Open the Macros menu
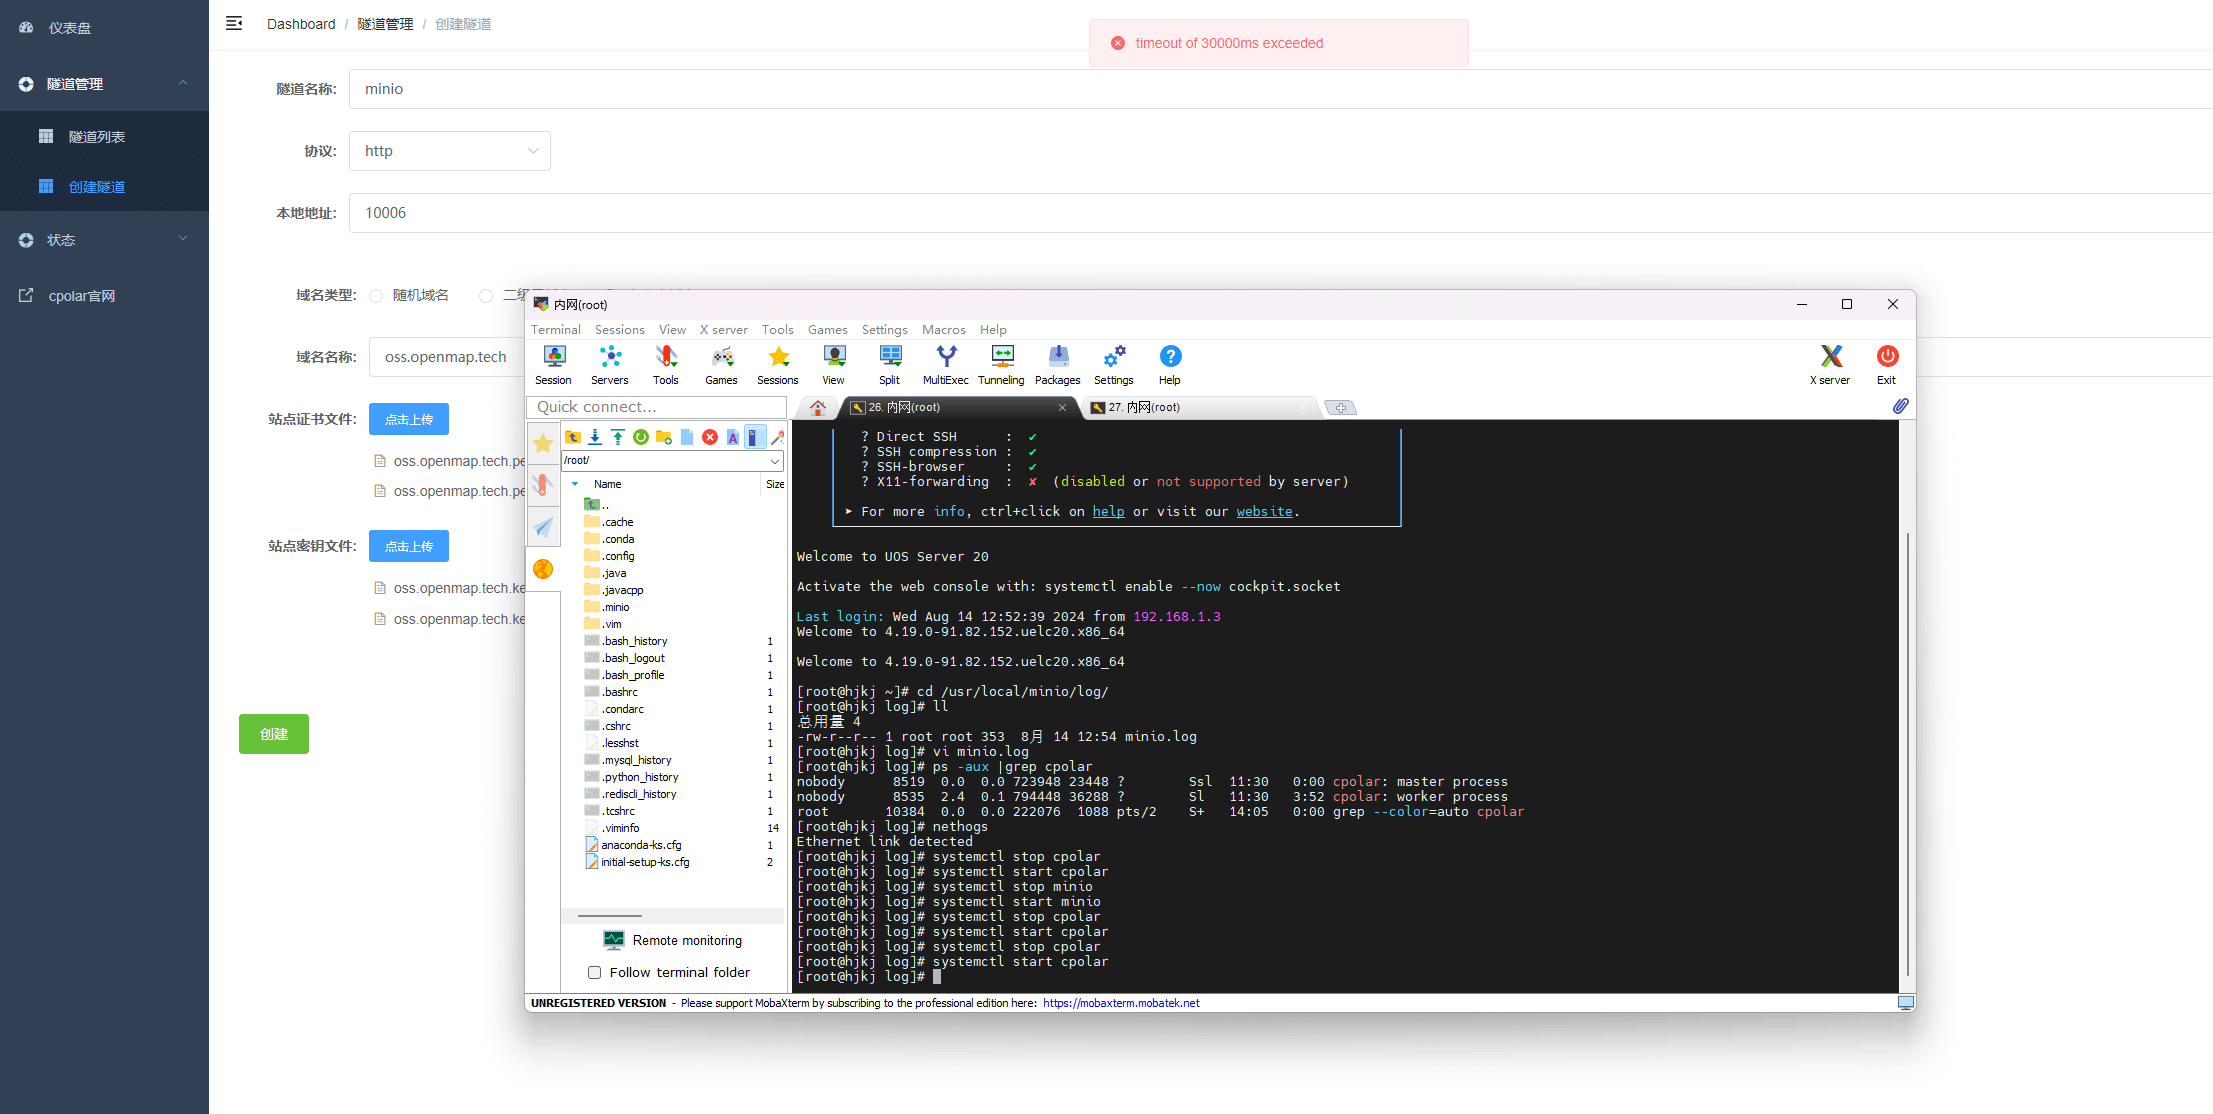The image size is (2213, 1114). point(943,330)
